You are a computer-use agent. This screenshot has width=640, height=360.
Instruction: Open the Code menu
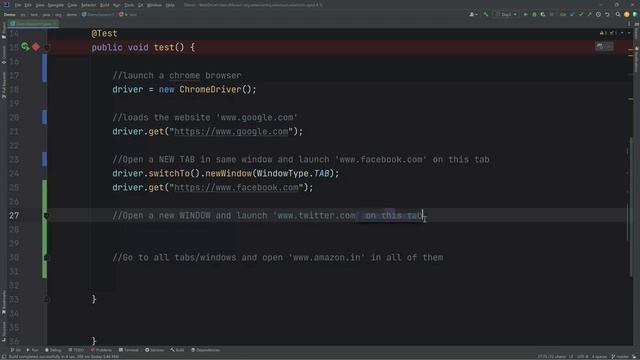click(72, 5)
